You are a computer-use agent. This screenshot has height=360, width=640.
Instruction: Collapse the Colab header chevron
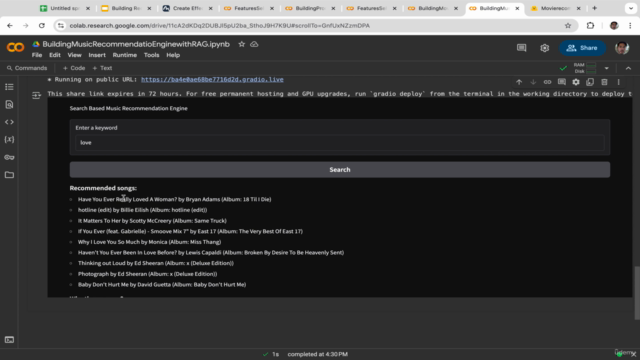point(629,68)
